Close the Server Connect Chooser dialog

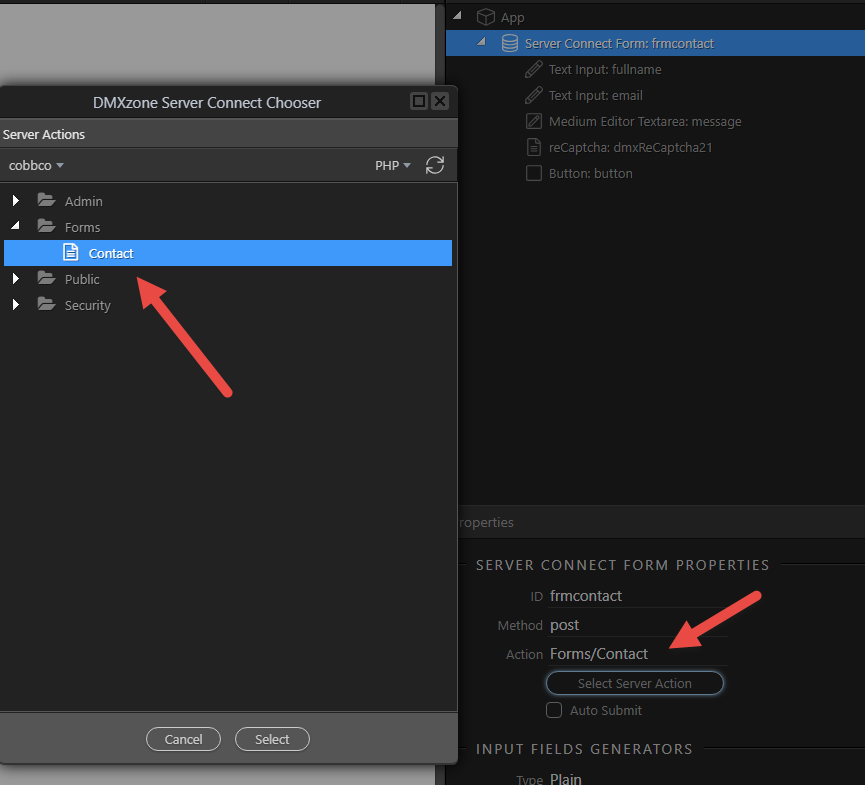coord(440,101)
